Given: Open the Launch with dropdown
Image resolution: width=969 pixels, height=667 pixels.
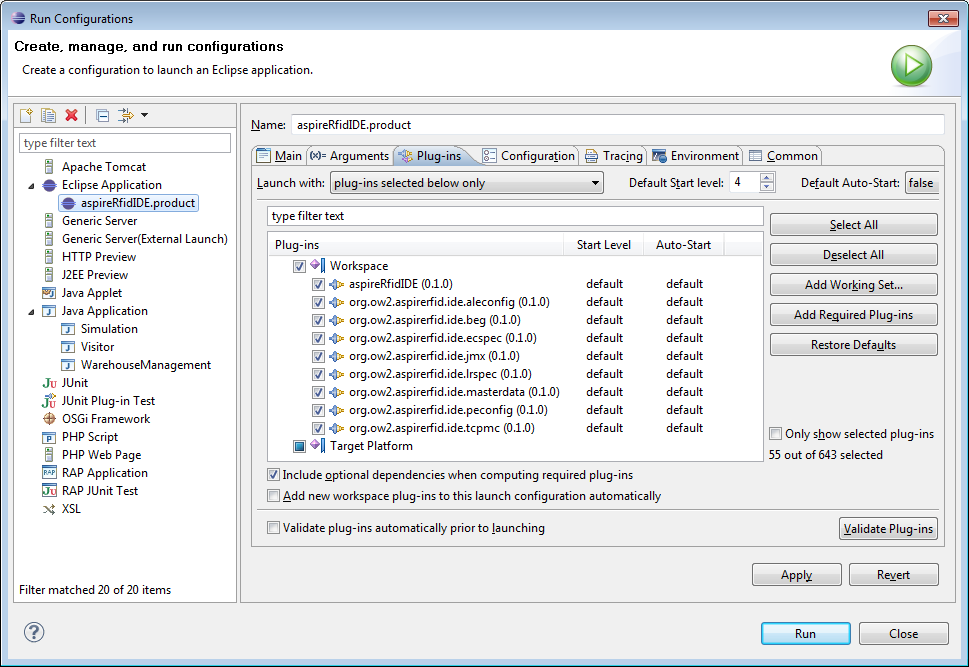Looking at the screenshot, I should [467, 183].
